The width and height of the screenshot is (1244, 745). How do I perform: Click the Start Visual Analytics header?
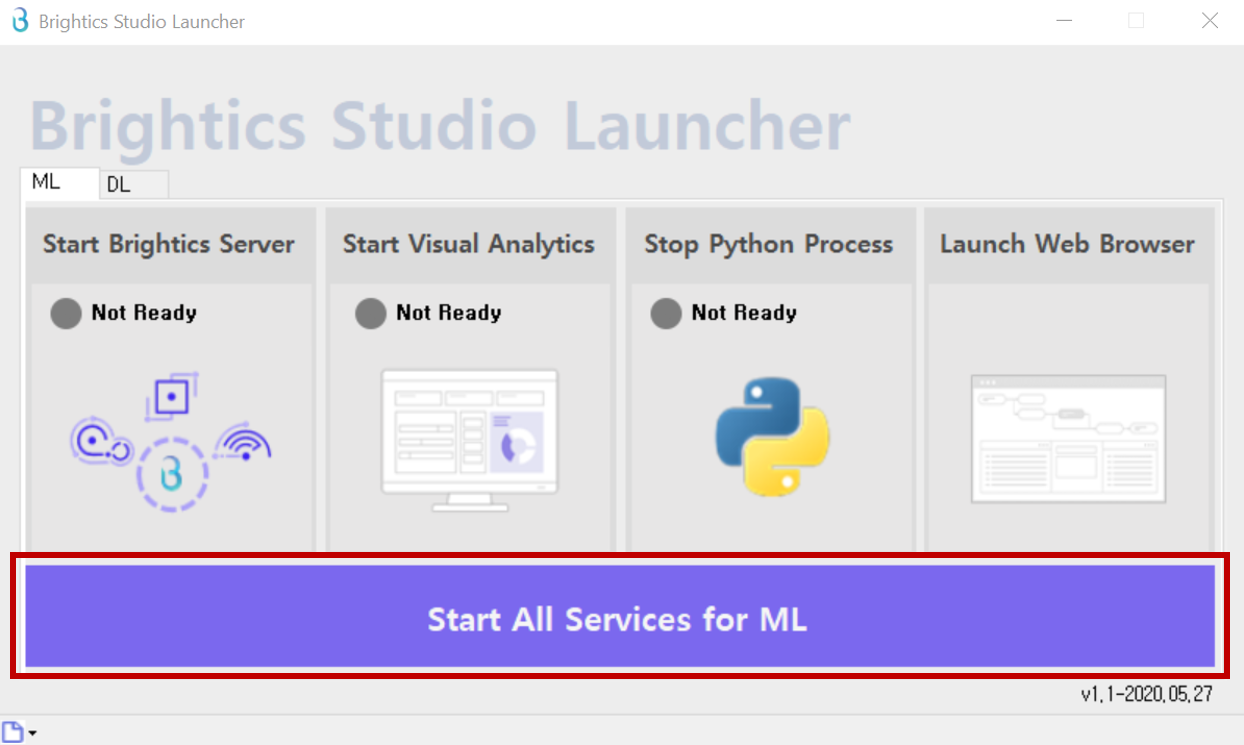469,244
